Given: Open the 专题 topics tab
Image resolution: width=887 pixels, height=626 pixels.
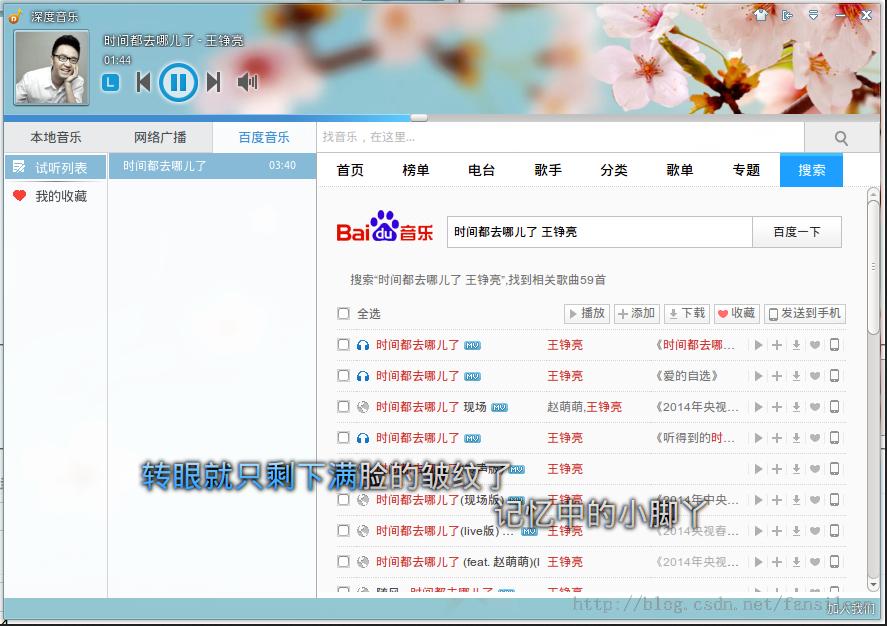Looking at the screenshot, I should tap(746, 170).
